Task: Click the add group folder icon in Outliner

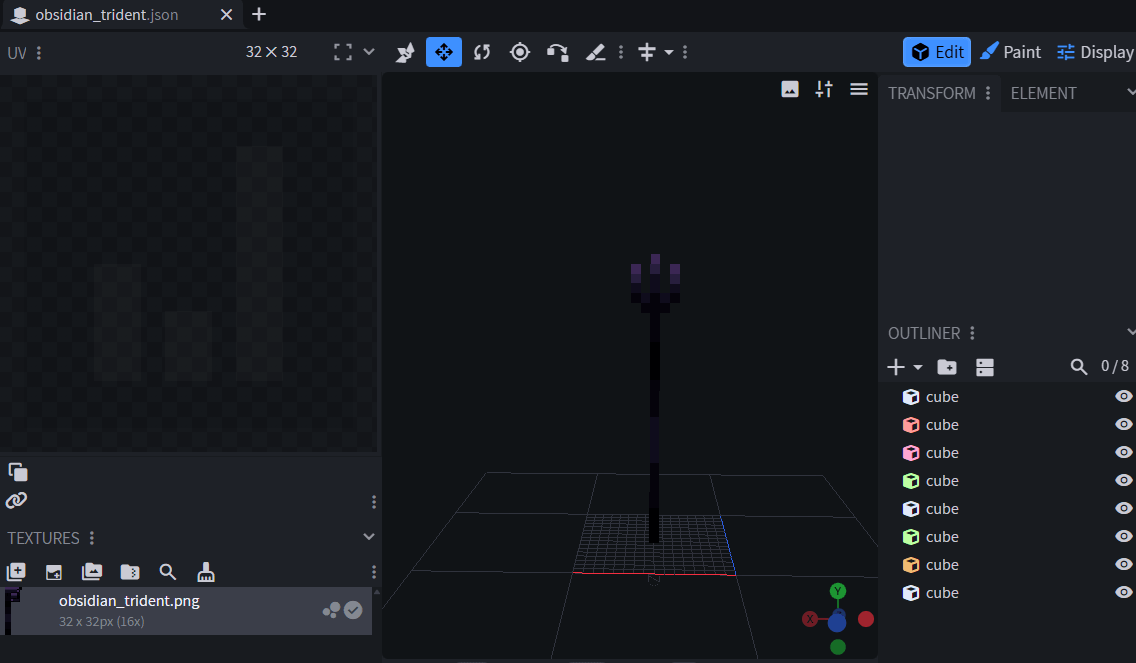Action: point(946,367)
